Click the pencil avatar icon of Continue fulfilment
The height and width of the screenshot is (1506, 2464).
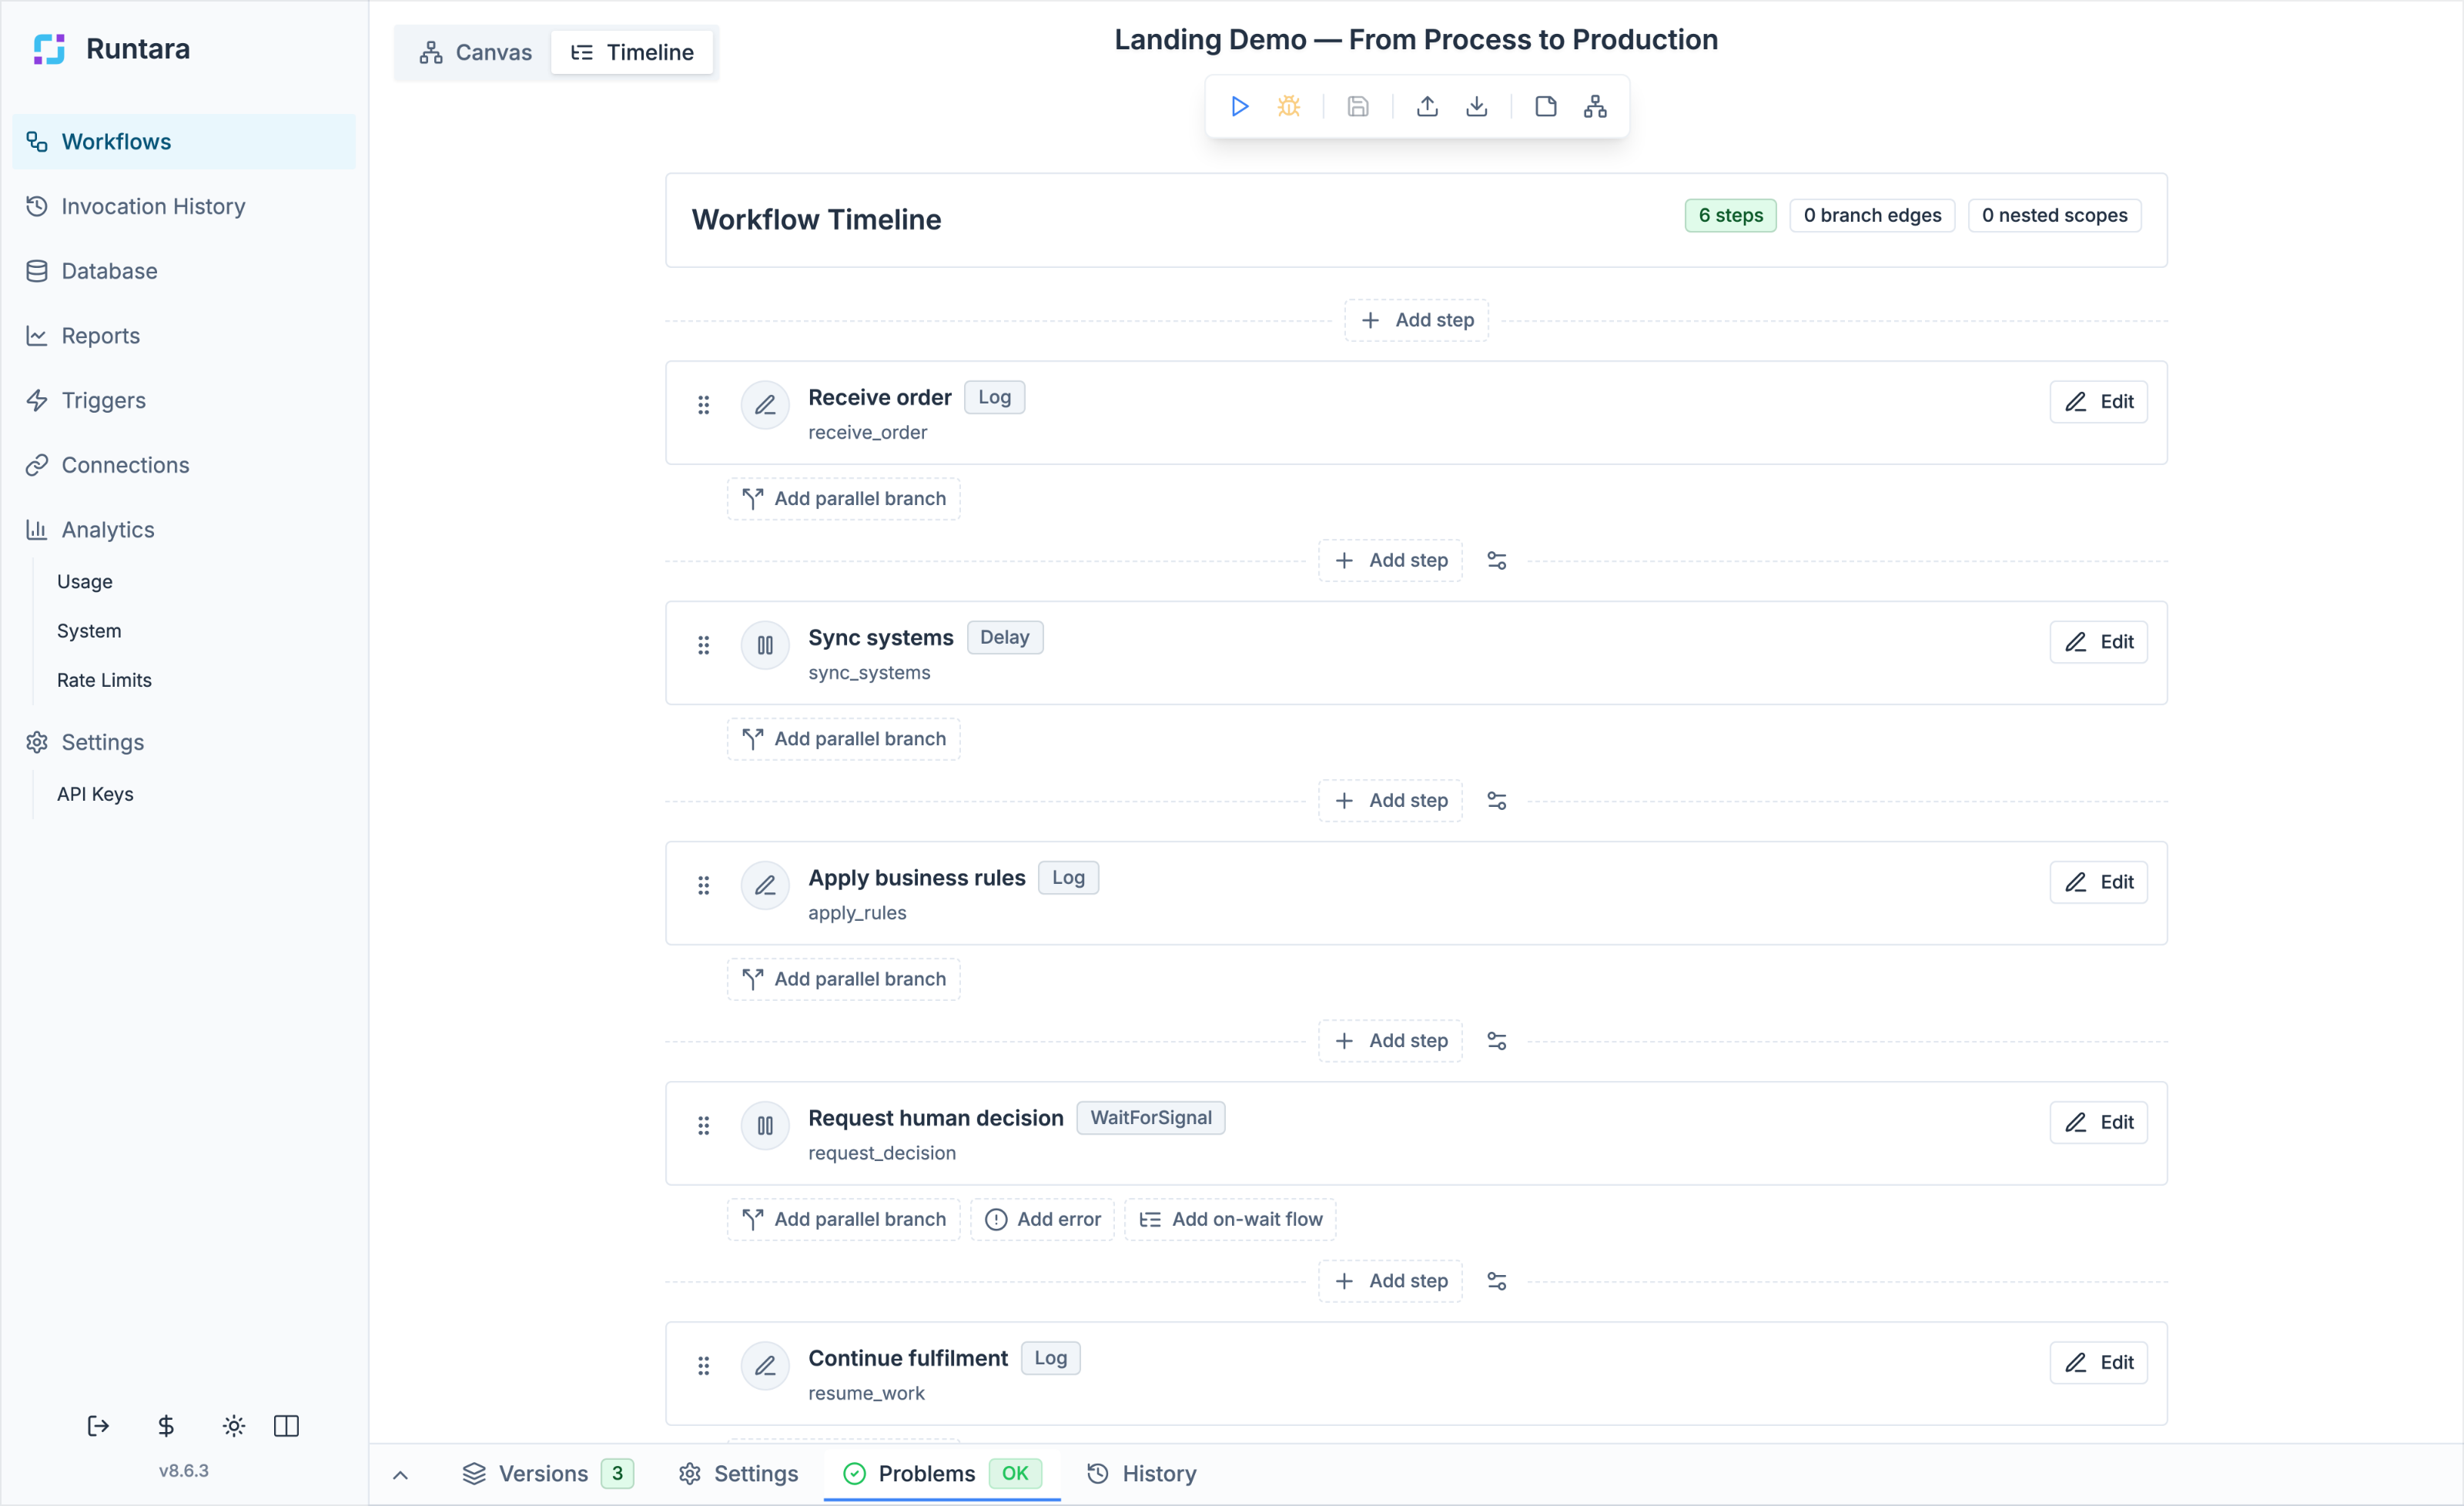click(765, 1366)
